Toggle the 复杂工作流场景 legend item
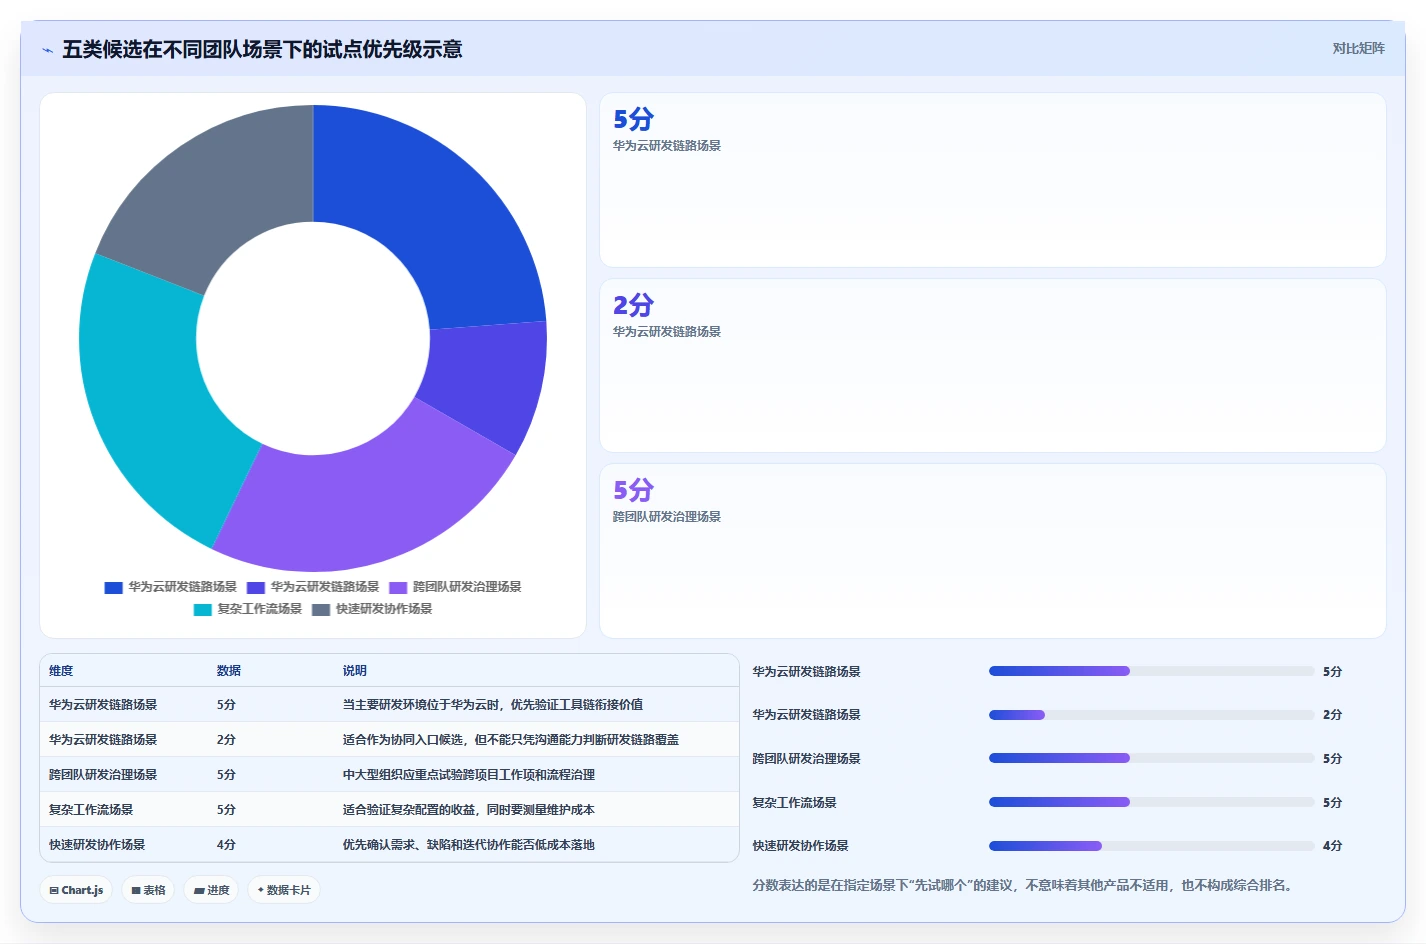1426x944 pixels. pyautogui.click(x=248, y=609)
